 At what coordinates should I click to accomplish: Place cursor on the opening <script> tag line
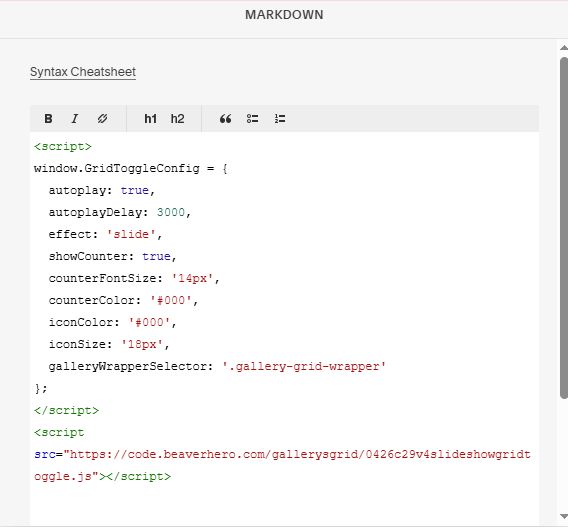click(x=63, y=147)
